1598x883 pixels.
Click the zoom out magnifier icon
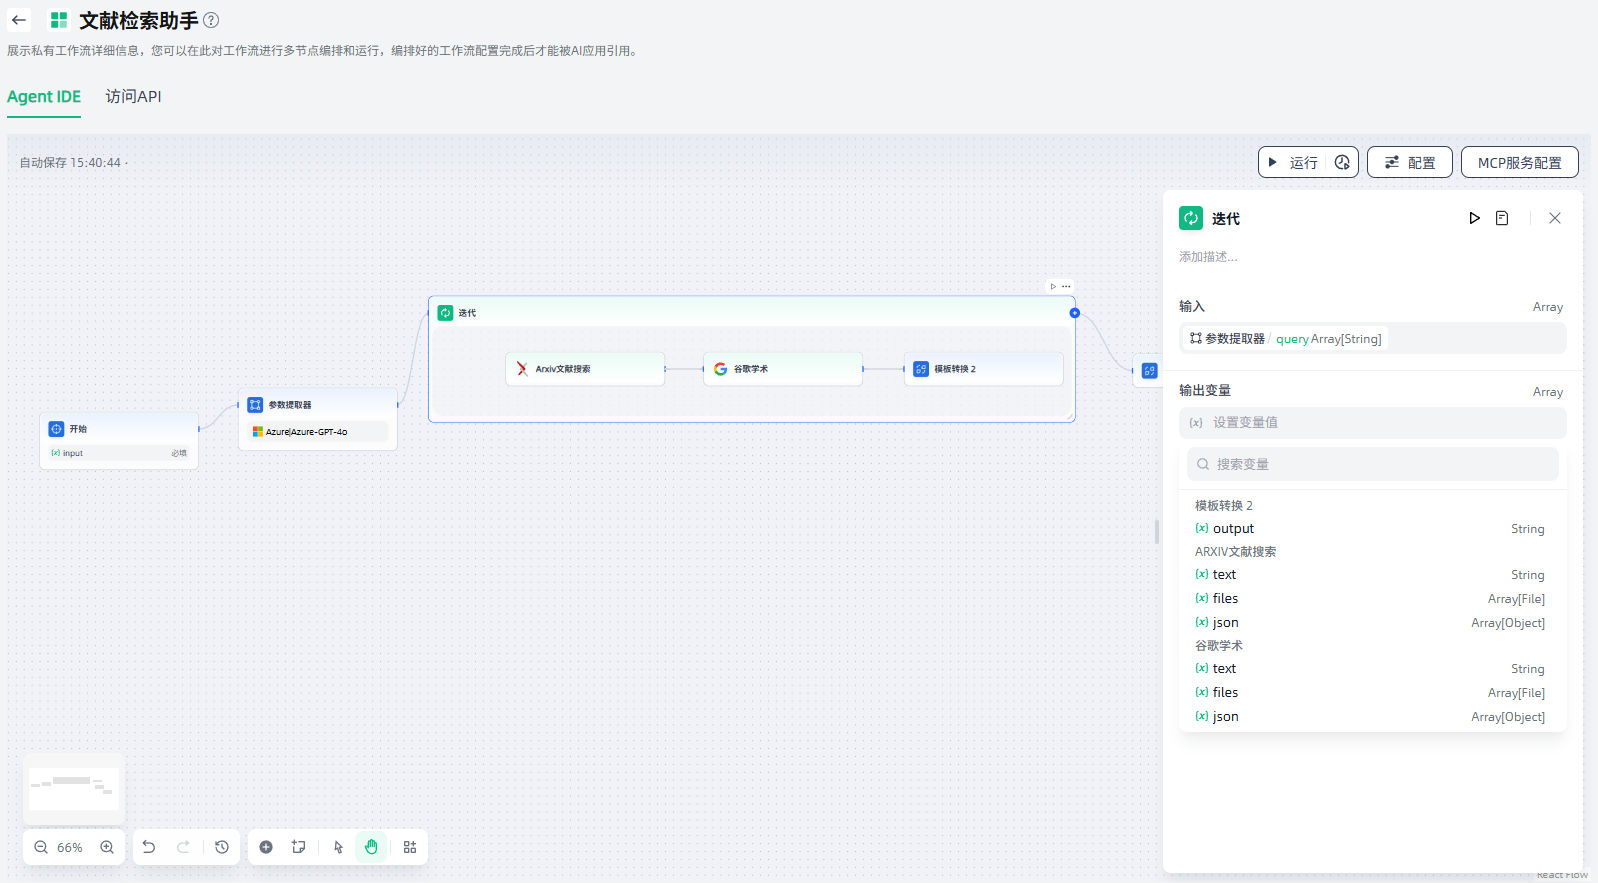click(41, 847)
